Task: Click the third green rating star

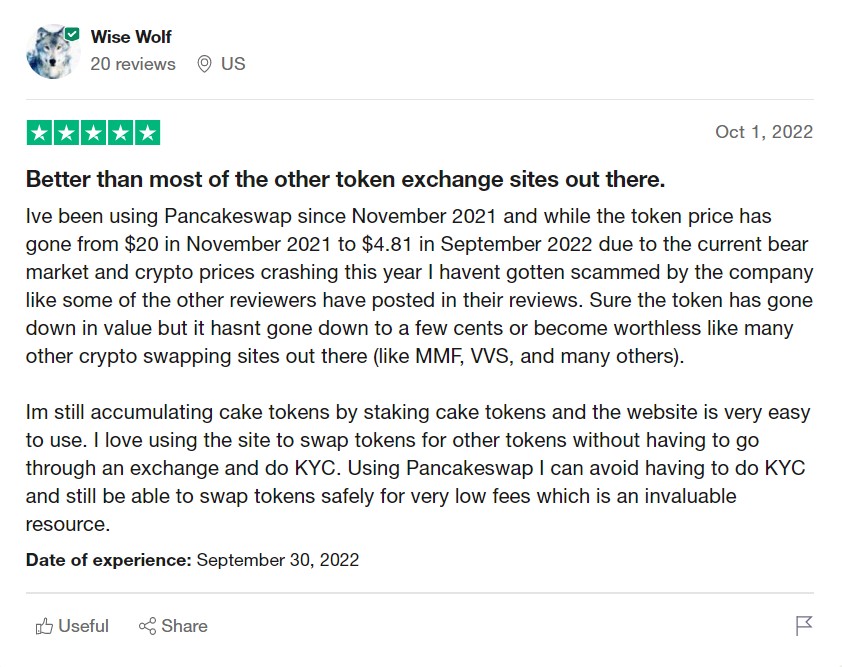Action: pyautogui.click(x=93, y=133)
